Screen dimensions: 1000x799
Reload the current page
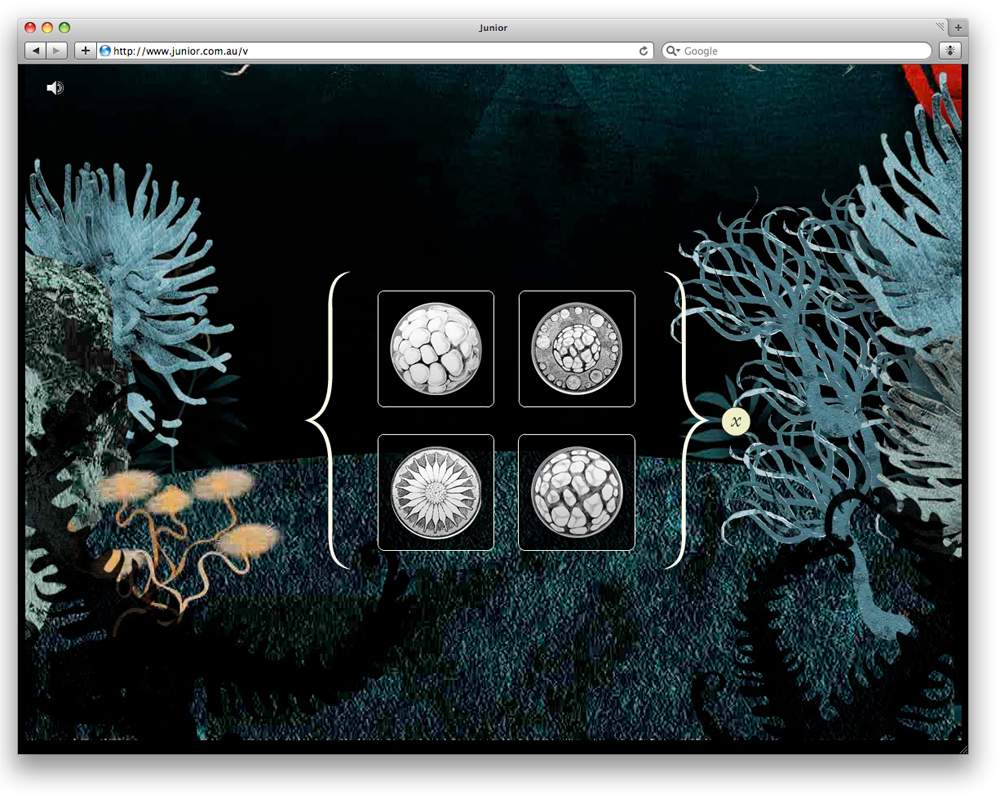tap(644, 51)
